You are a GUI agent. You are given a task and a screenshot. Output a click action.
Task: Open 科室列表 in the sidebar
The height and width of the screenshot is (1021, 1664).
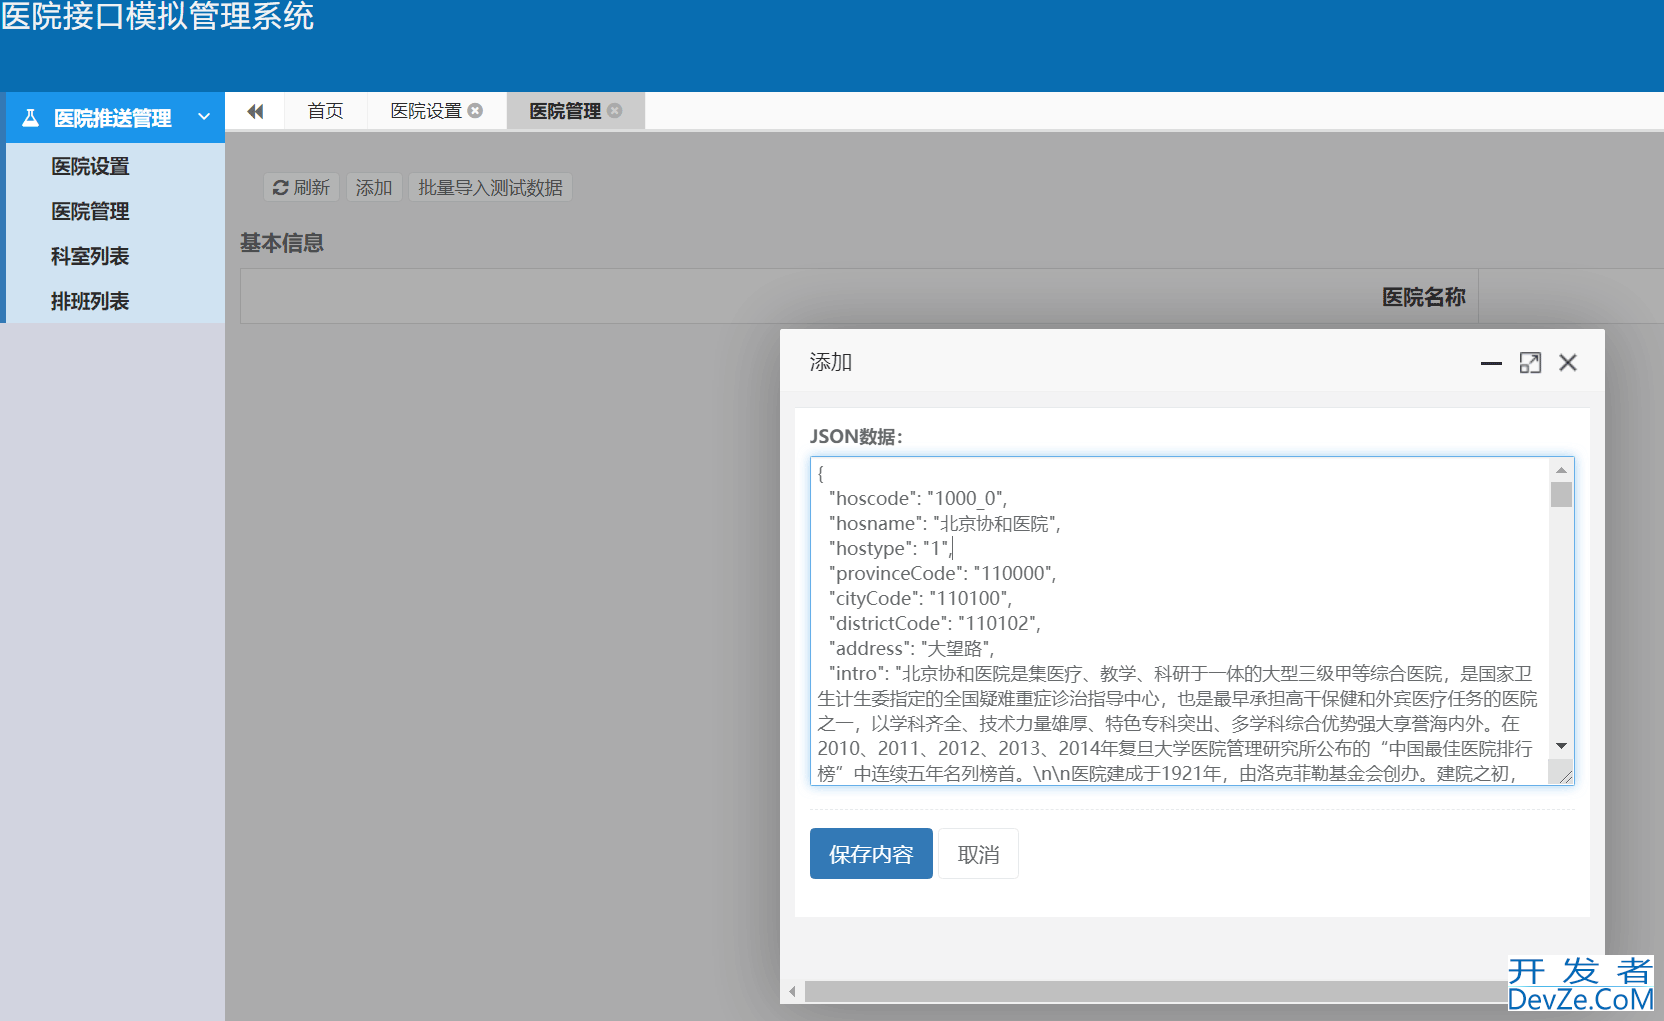[90, 256]
